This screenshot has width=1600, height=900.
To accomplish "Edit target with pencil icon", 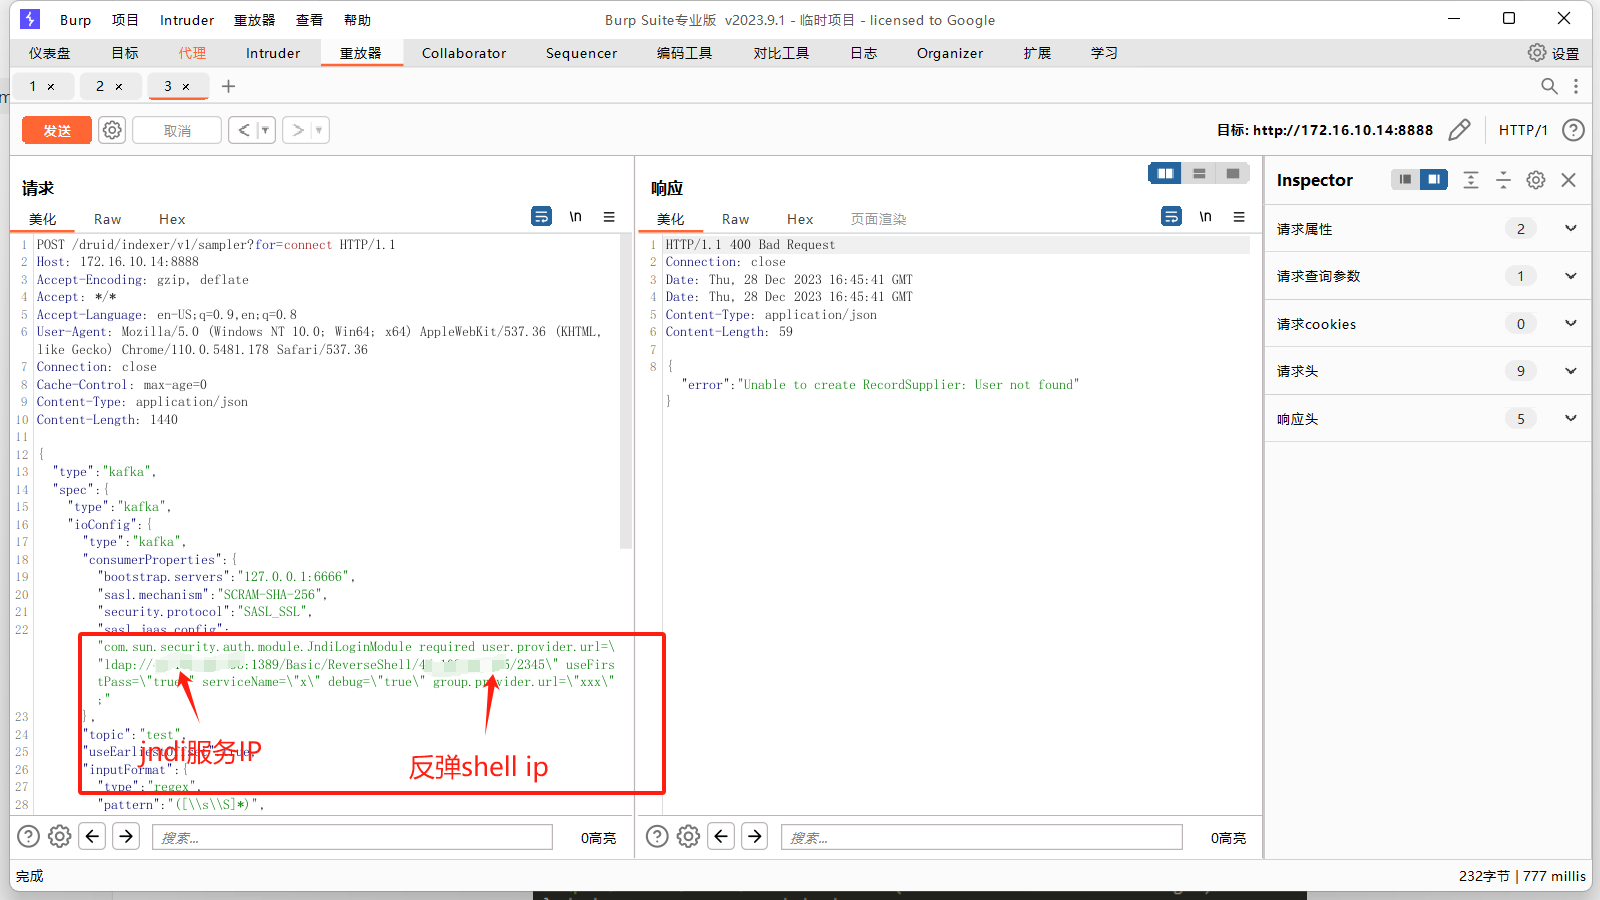I will [1459, 130].
